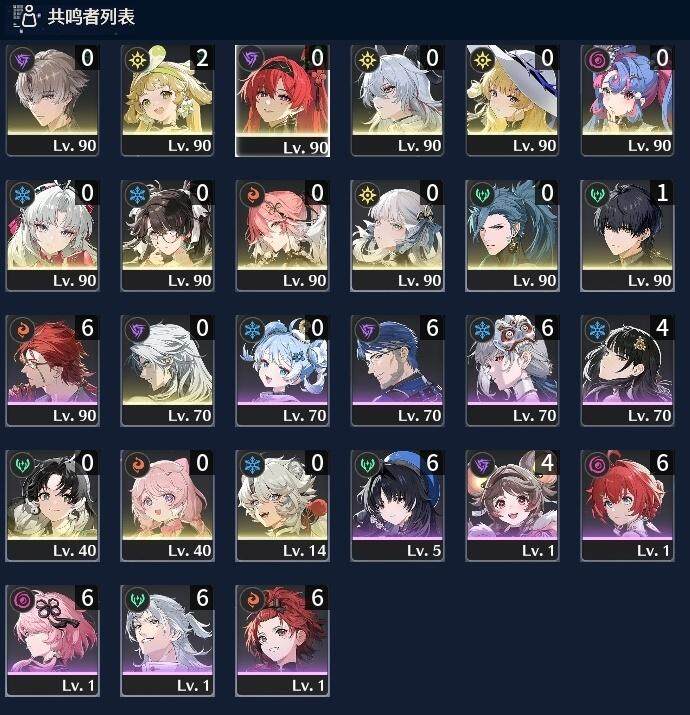Click the resonator list header icon
This screenshot has height=715, width=690.
click(26, 17)
